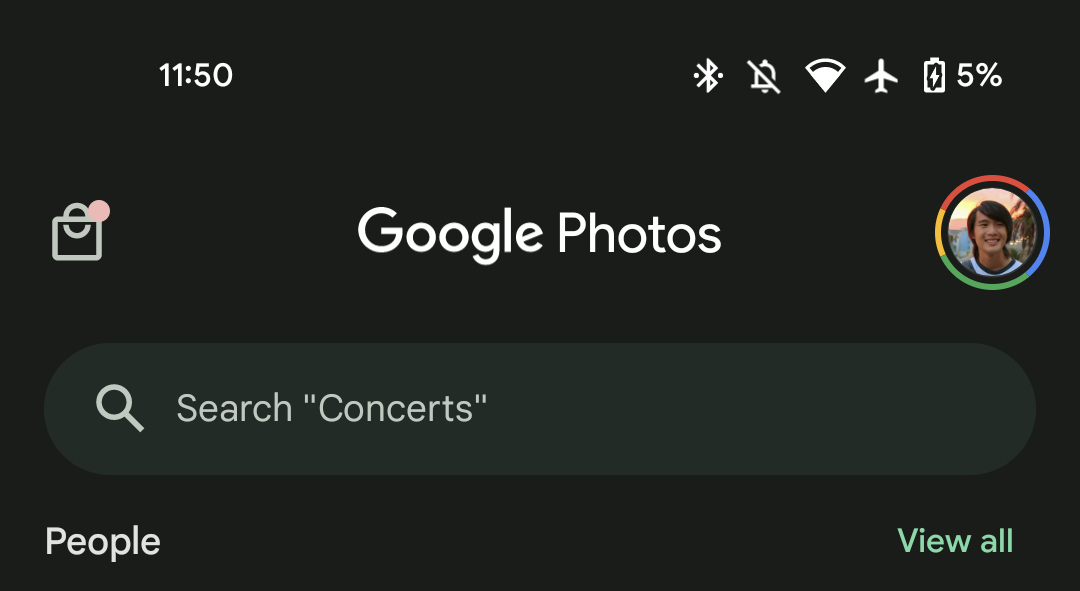Tap the airplane mode status icon
This screenshot has width=1080, height=591.
point(881,76)
